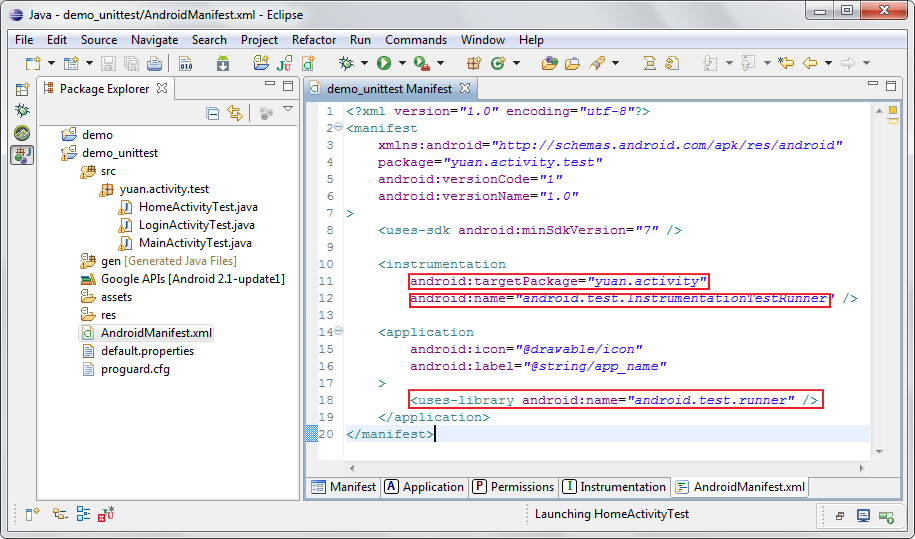Click the editor vertical scrollbar up arrow
This screenshot has height=539, width=915.
879,110
